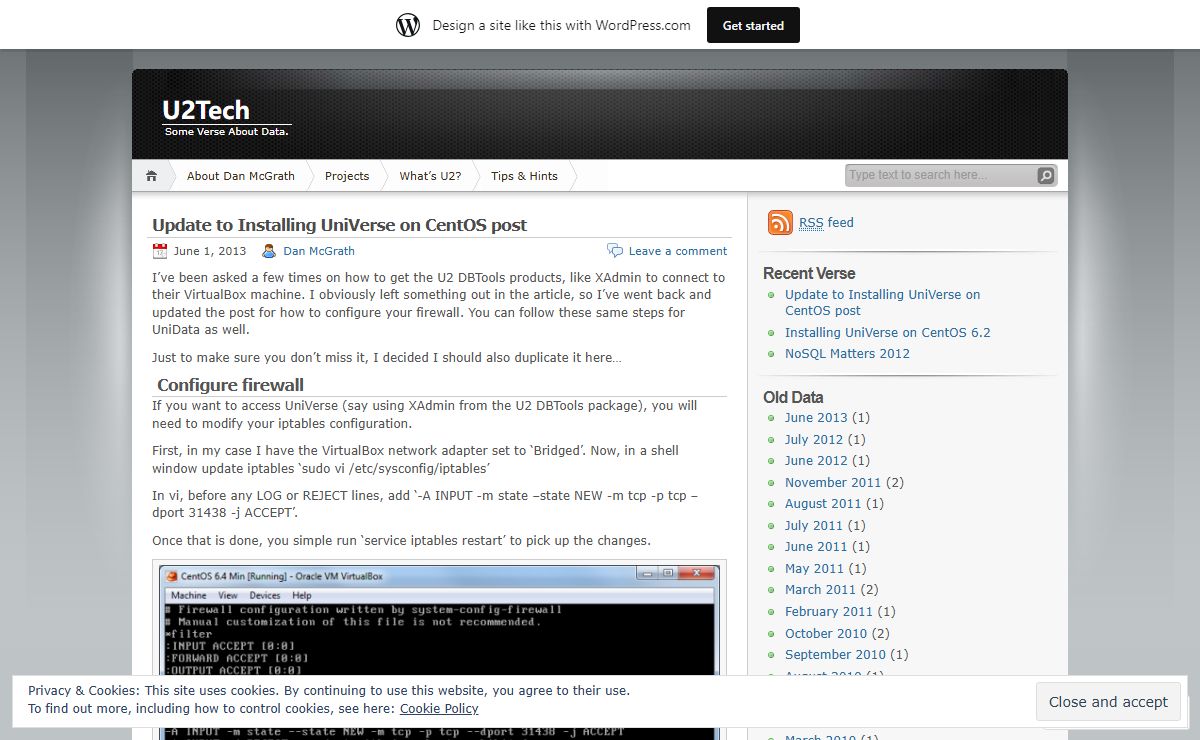The height and width of the screenshot is (740, 1200).
Task: Open March 2011 archive link
Action: [x=820, y=590]
